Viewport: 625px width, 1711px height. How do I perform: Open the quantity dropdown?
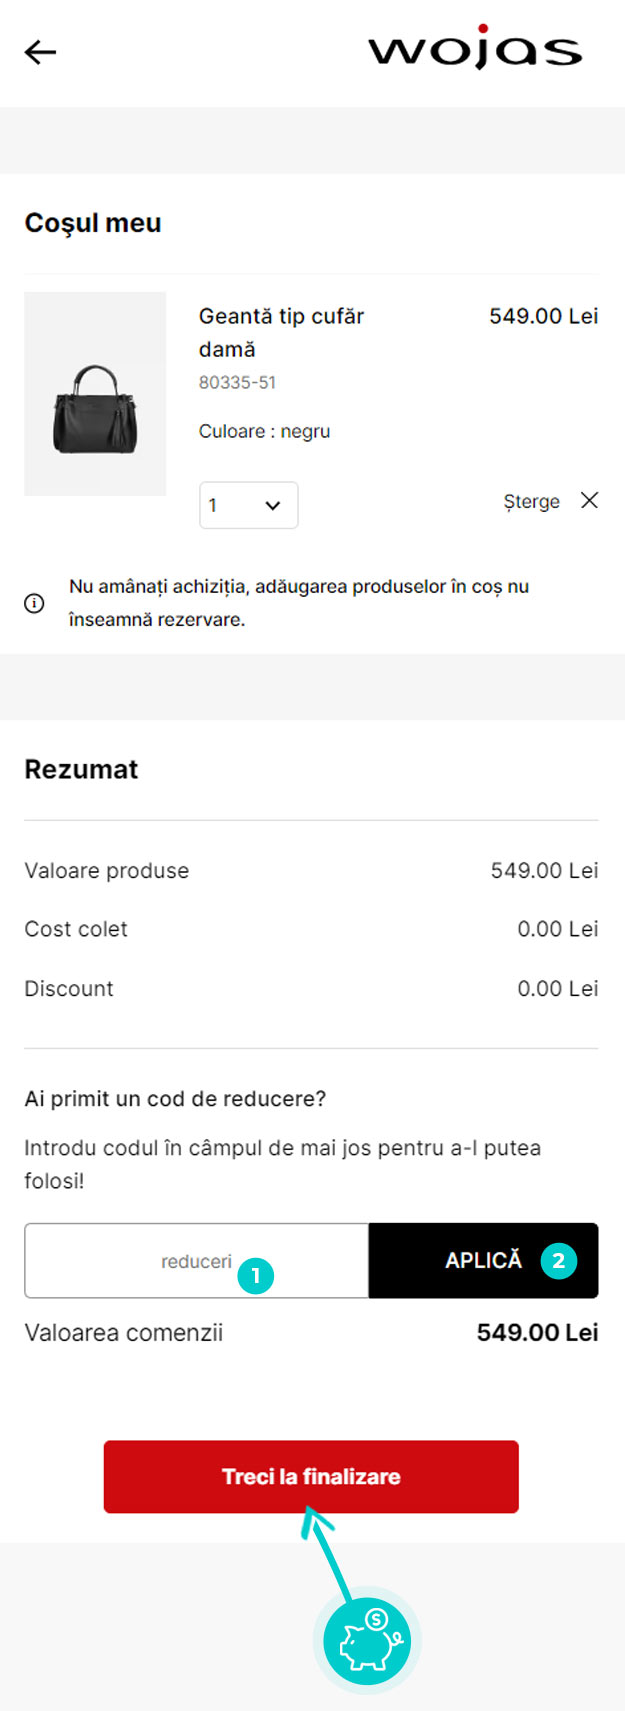(248, 505)
